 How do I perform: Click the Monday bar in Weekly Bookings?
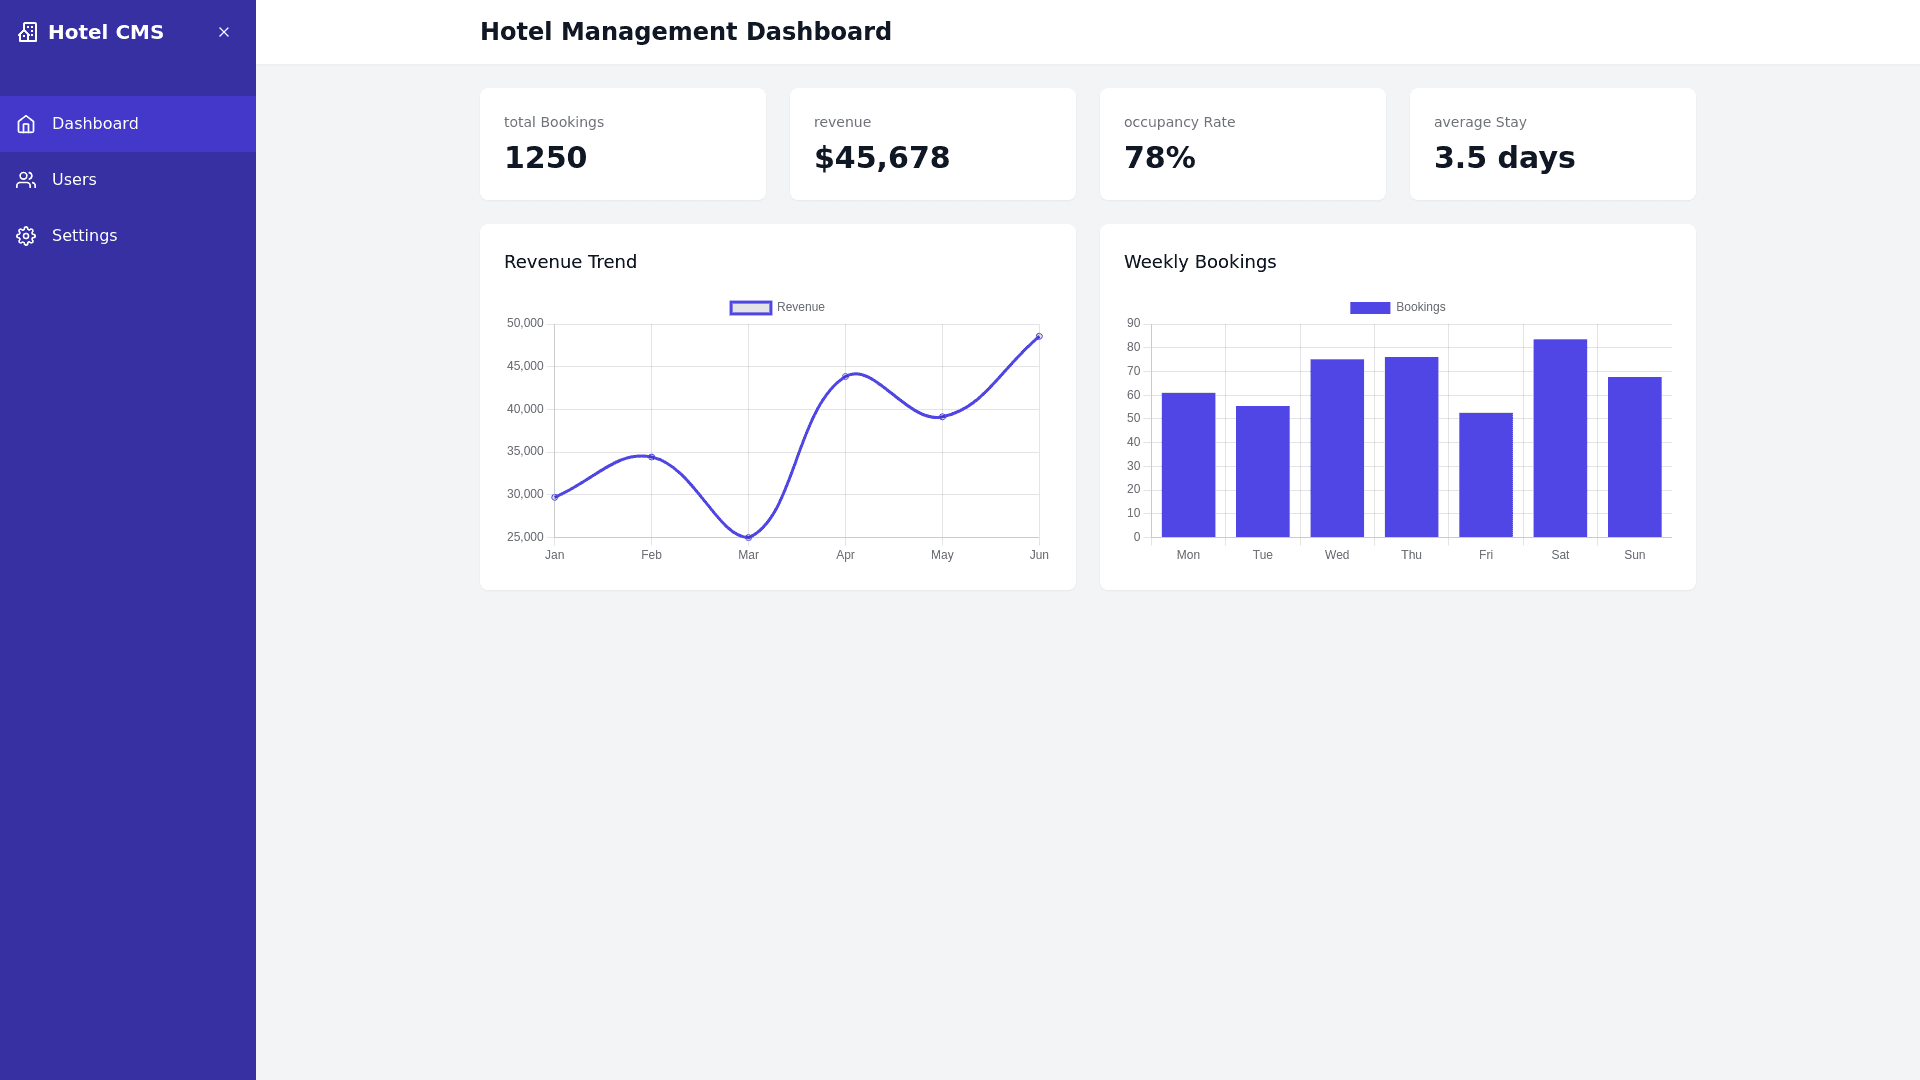[x=1188, y=465]
